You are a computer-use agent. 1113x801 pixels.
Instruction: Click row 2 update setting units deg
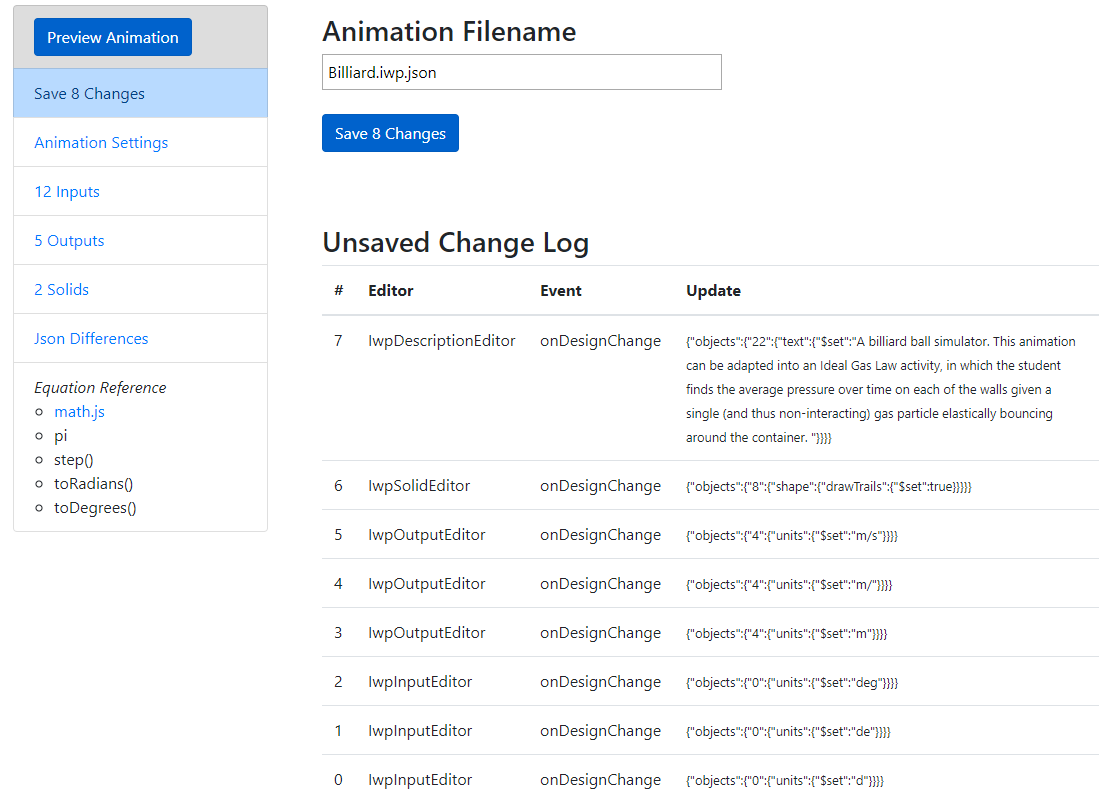791,682
